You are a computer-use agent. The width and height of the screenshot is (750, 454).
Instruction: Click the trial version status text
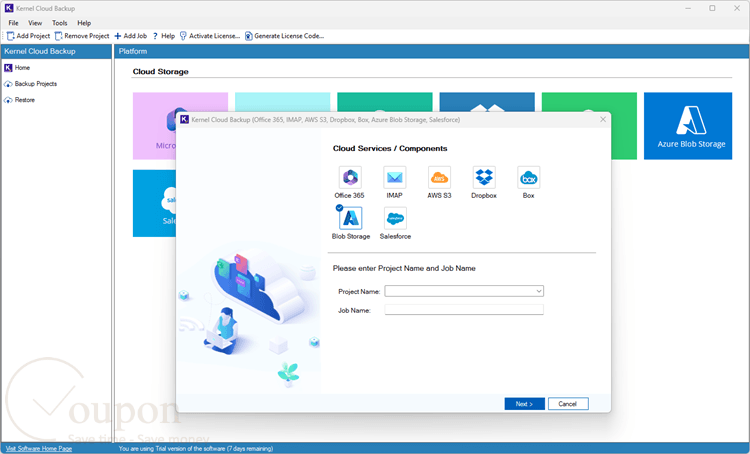click(196, 449)
